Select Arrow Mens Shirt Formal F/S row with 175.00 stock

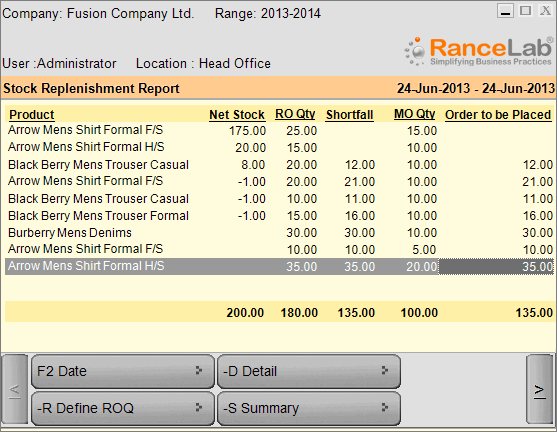point(279,130)
